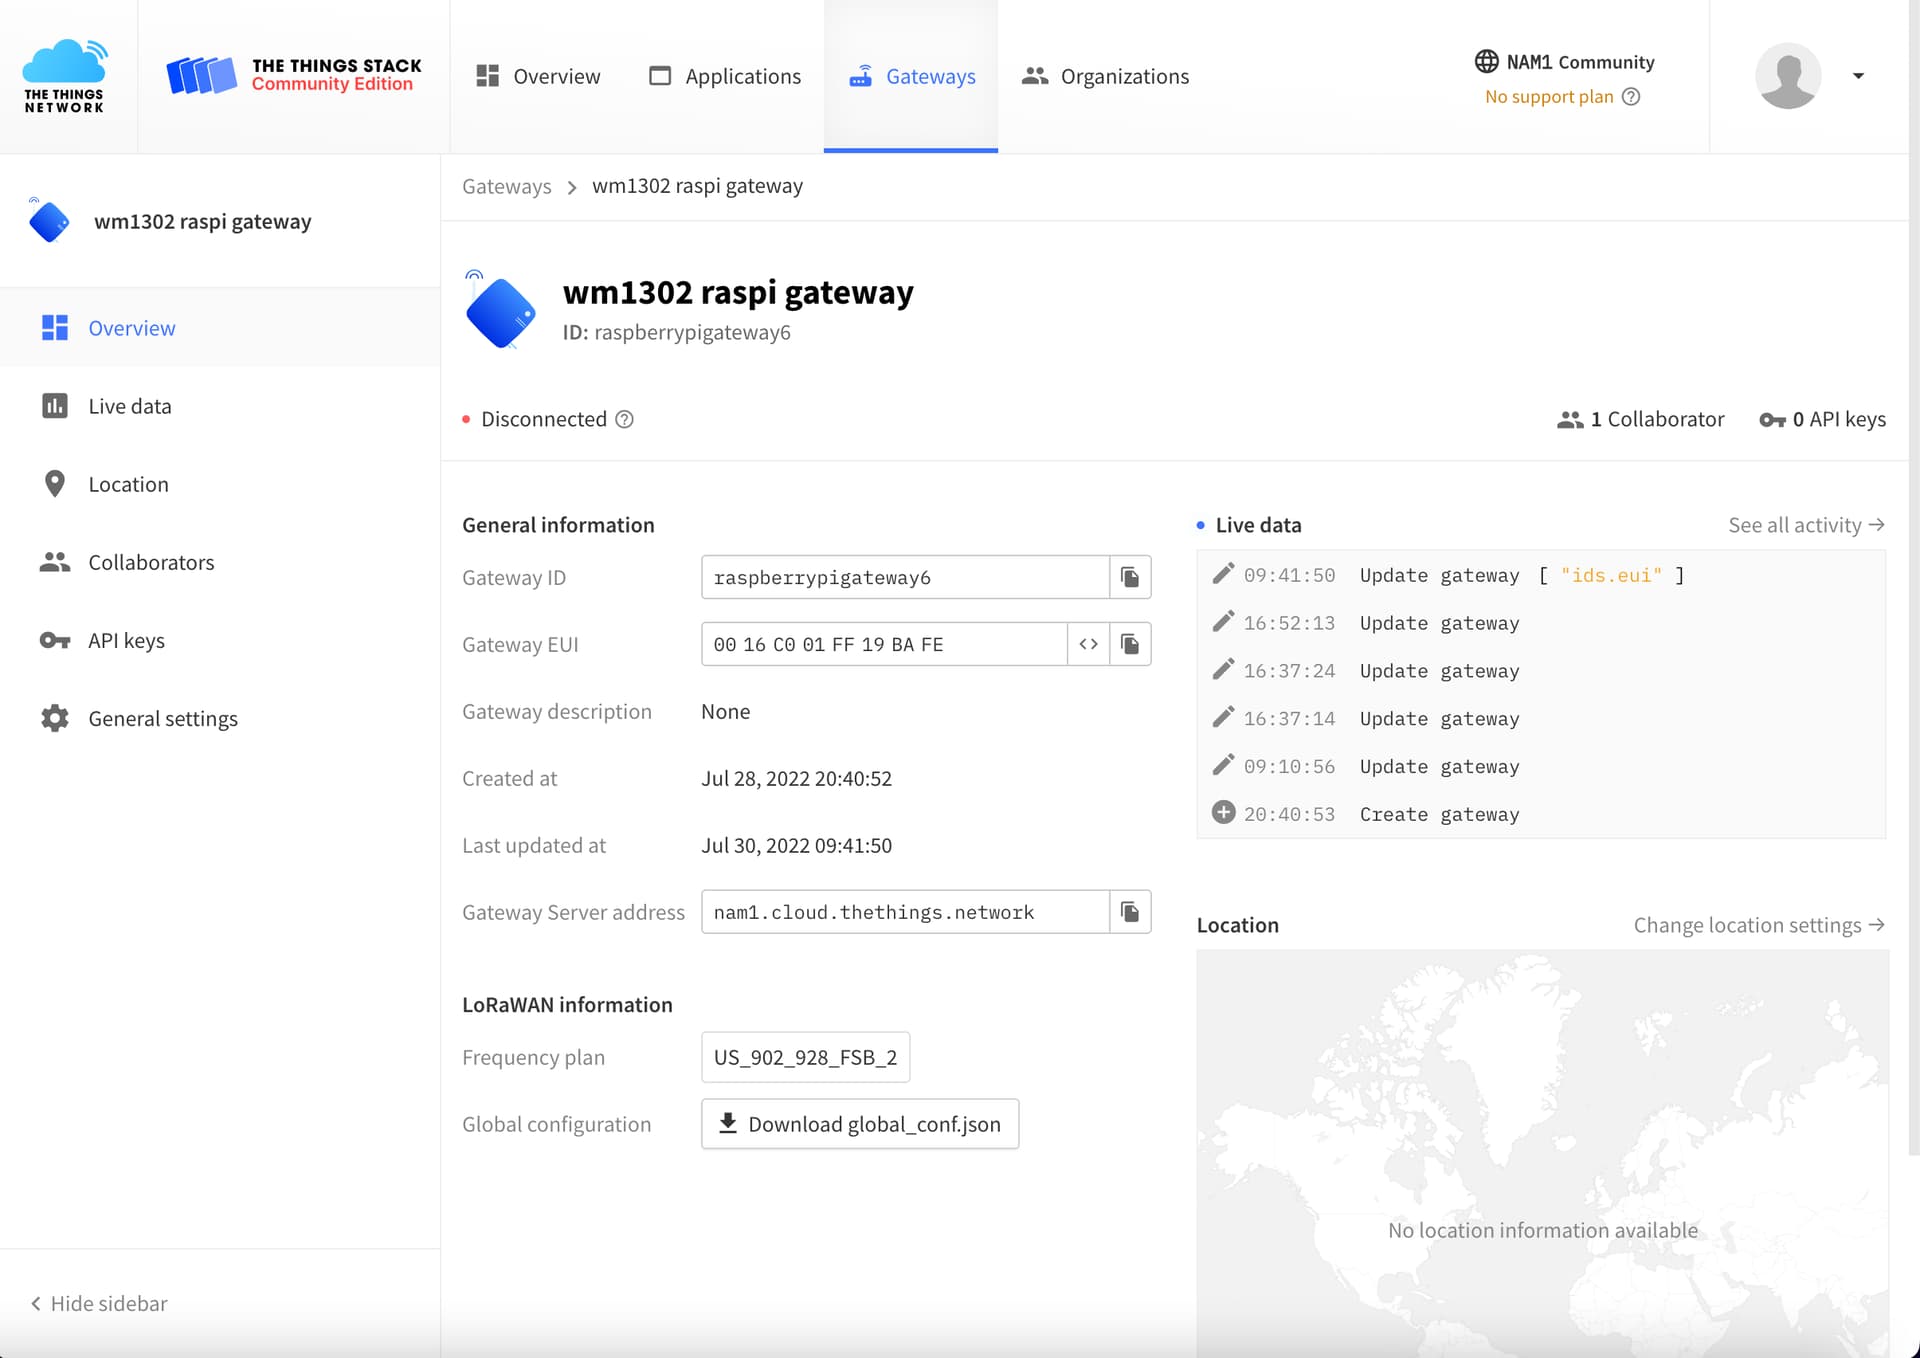Image resolution: width=1920 pixels, height=1358 pixels.
Task: Toggle Gateway EUI byte representation
Action: pos(1088,644)
